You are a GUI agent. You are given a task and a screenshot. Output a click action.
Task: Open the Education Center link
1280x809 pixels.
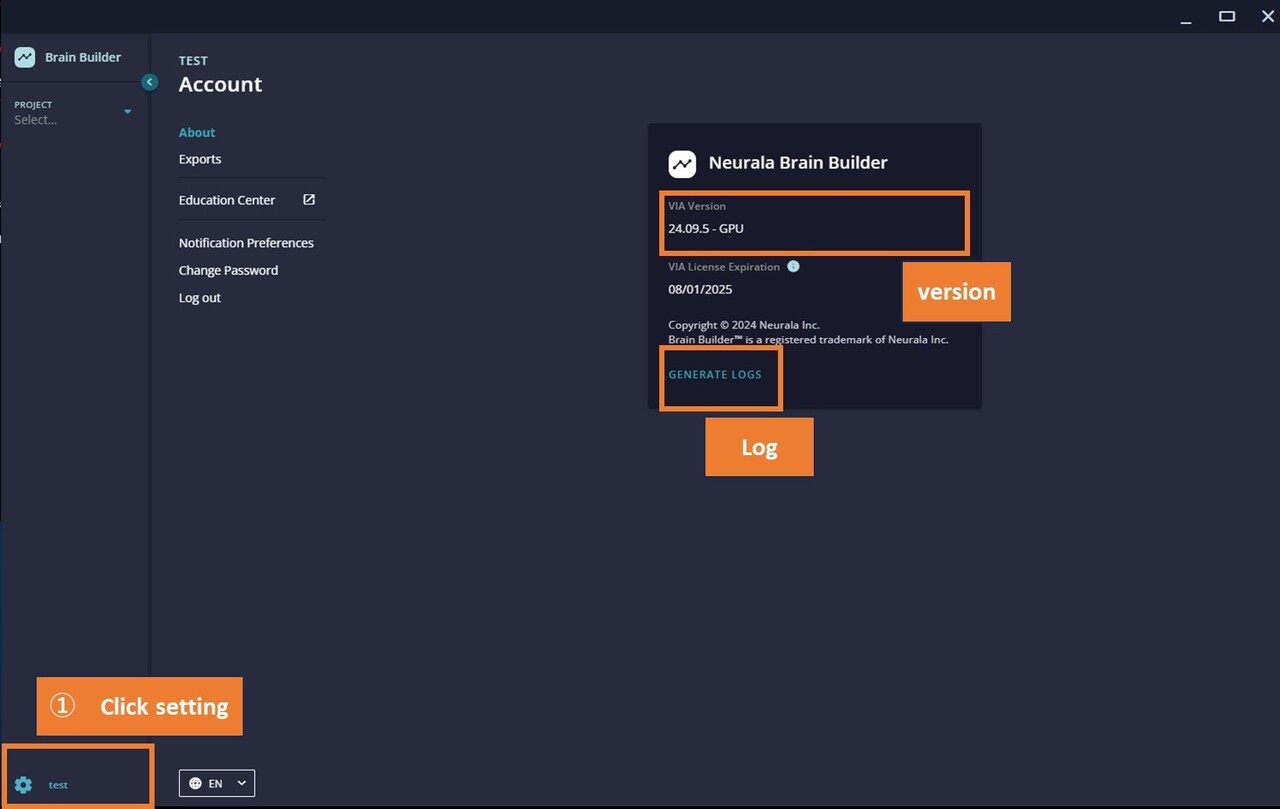(x=227, y=200)
